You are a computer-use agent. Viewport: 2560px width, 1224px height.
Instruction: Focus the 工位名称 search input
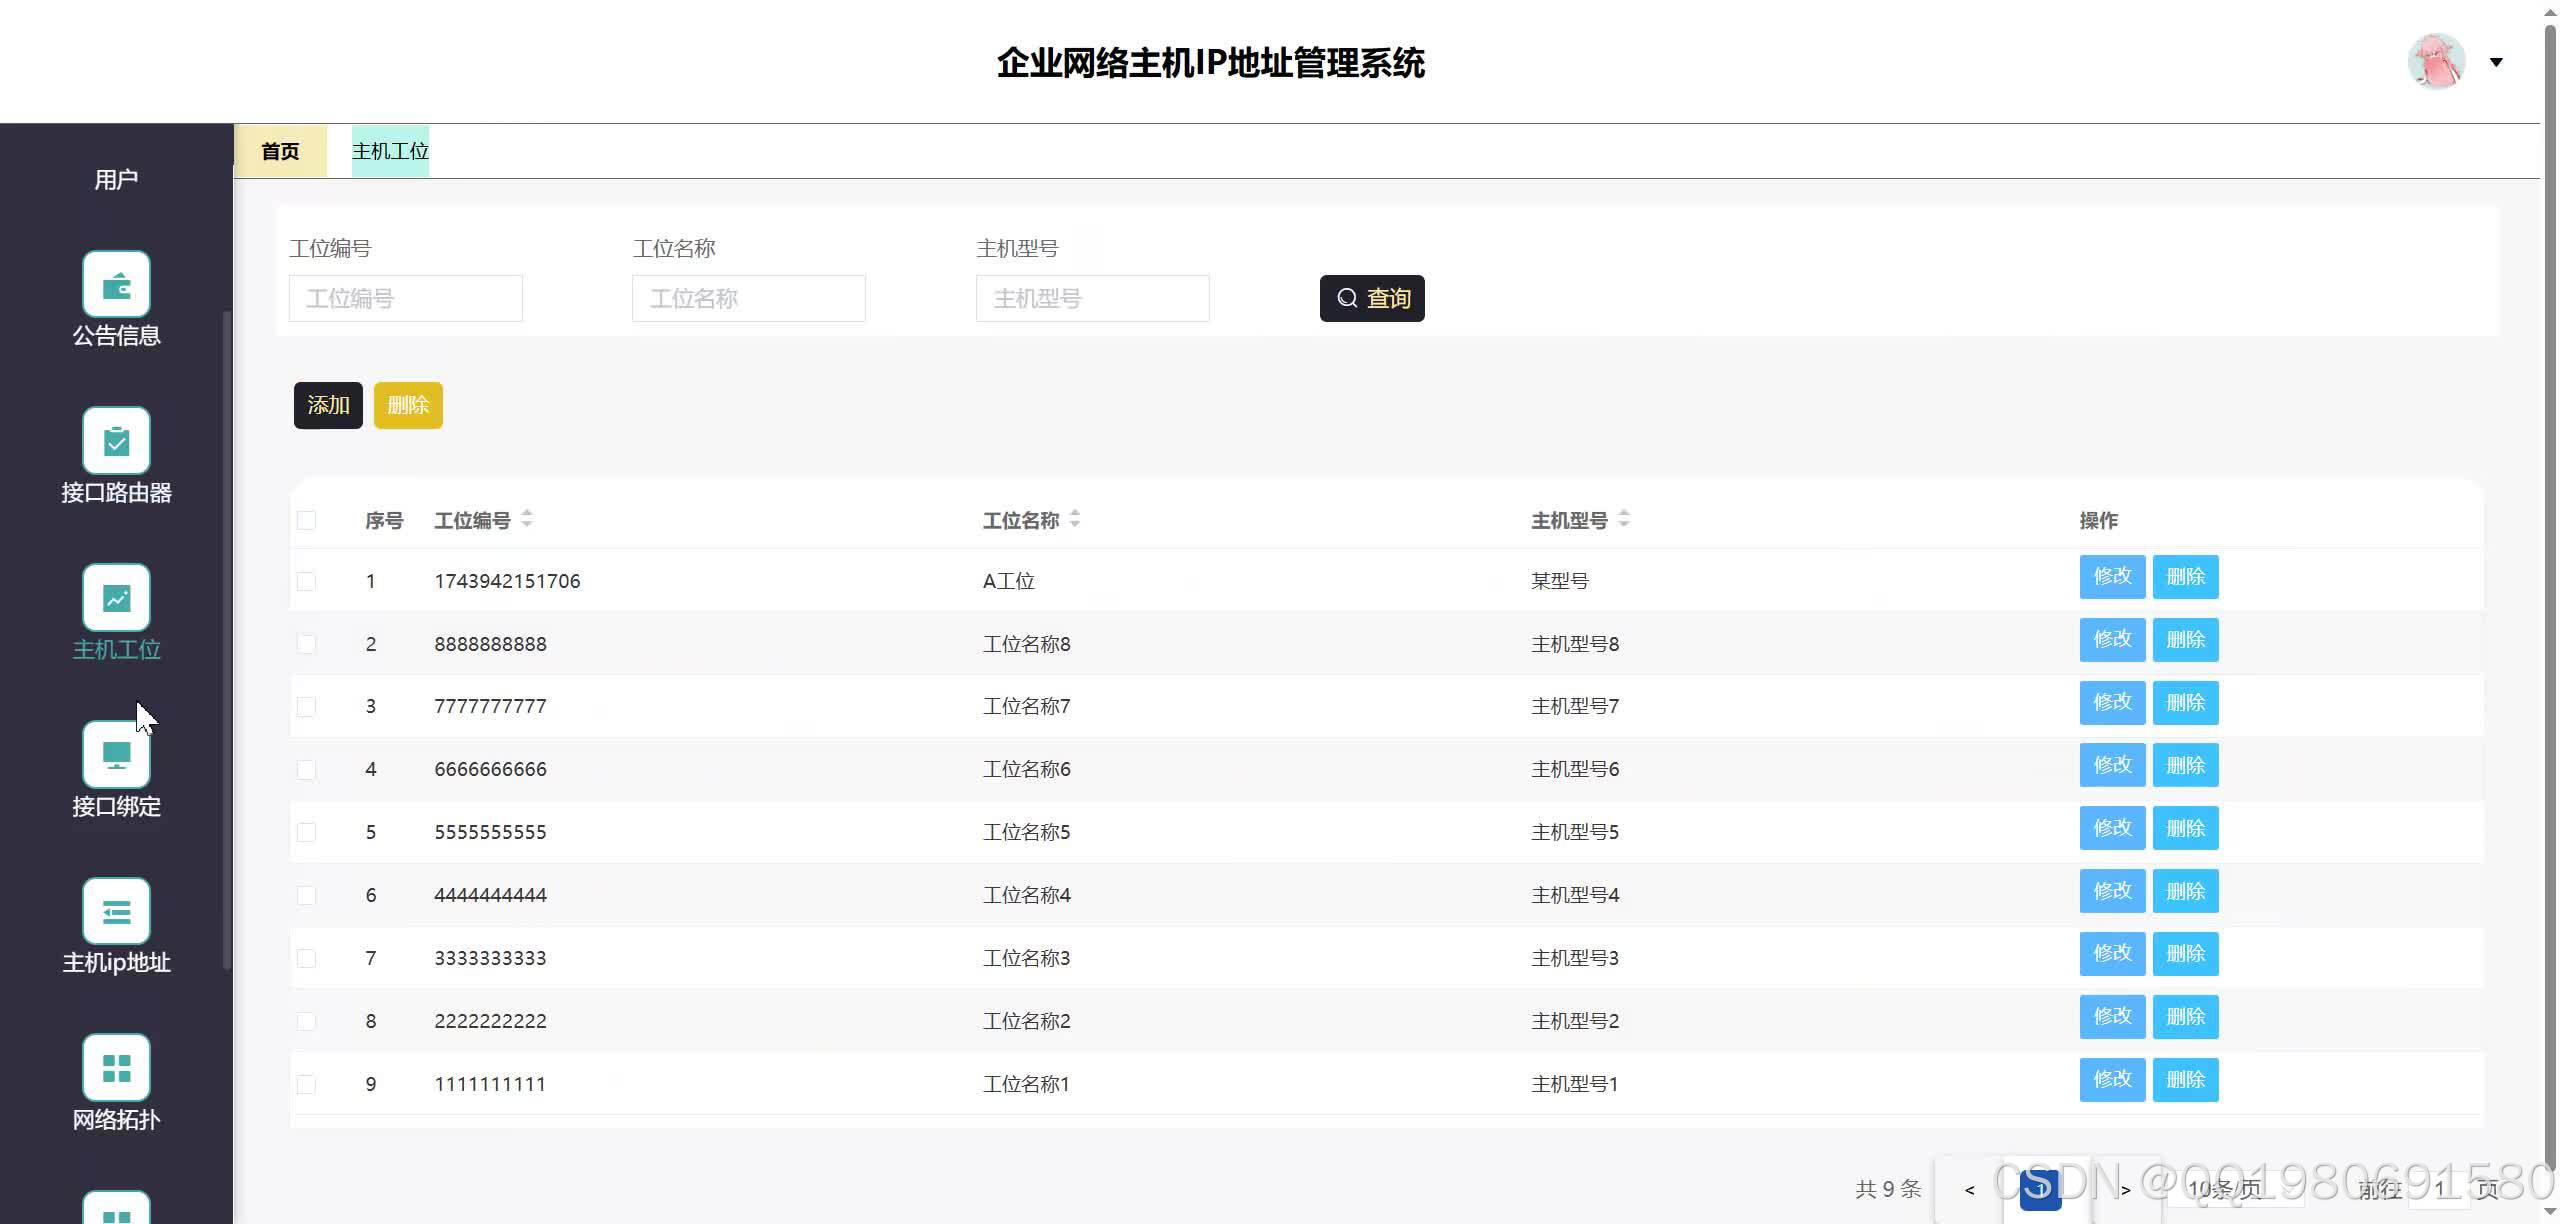point(748,298)
